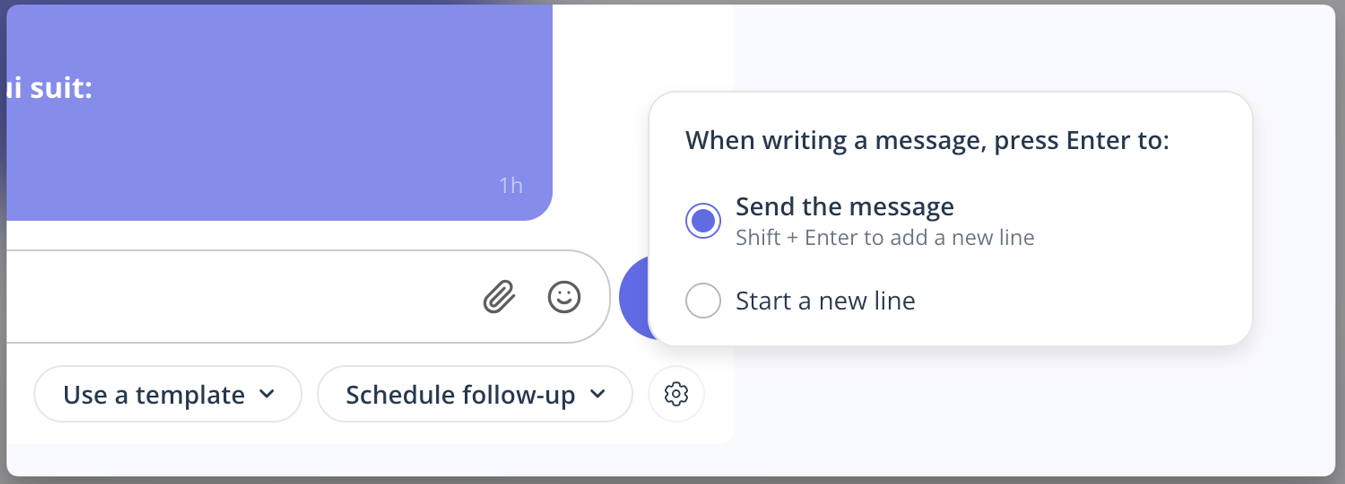
Task: Open the "Schedule follow-up" dropdown
Action: pyautogui.click(x=474, y=395)
